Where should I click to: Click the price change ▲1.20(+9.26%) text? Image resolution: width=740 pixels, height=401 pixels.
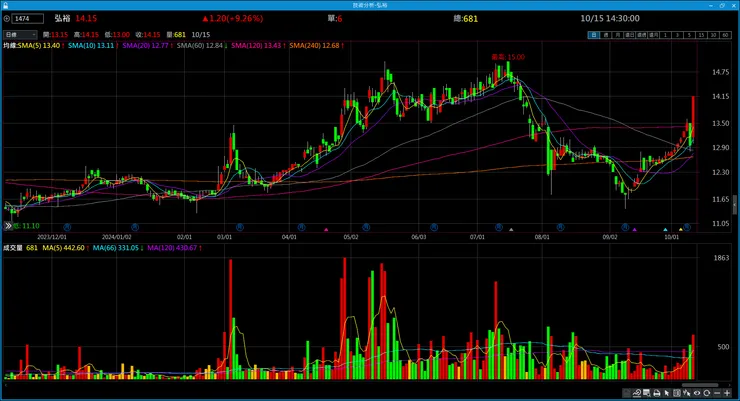(x=233, y=18)
